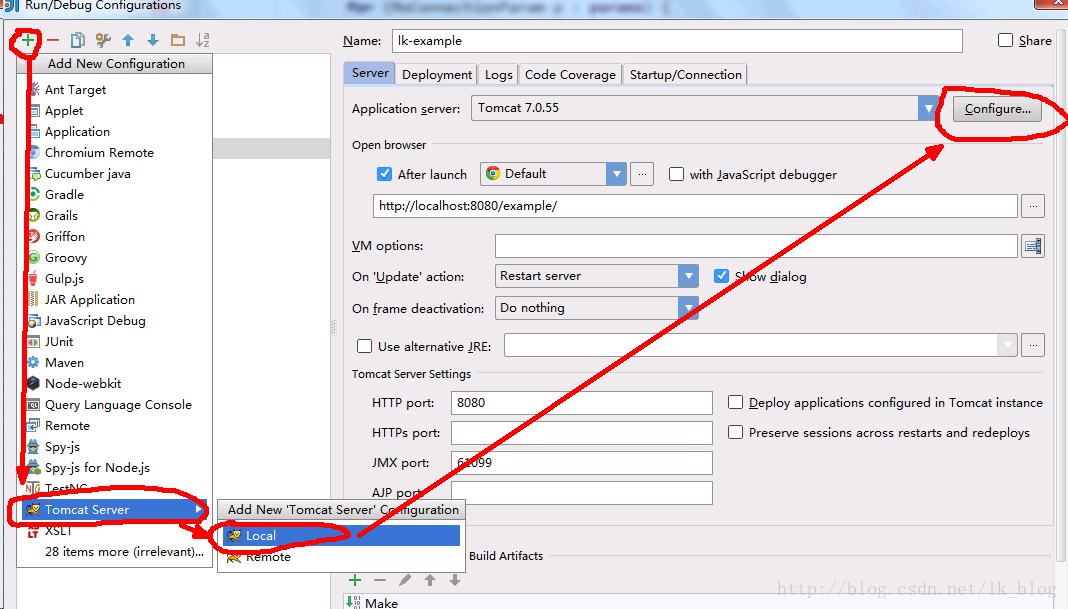Click the HTTPs port field
1068x609 pixels.
click(582, 433)
